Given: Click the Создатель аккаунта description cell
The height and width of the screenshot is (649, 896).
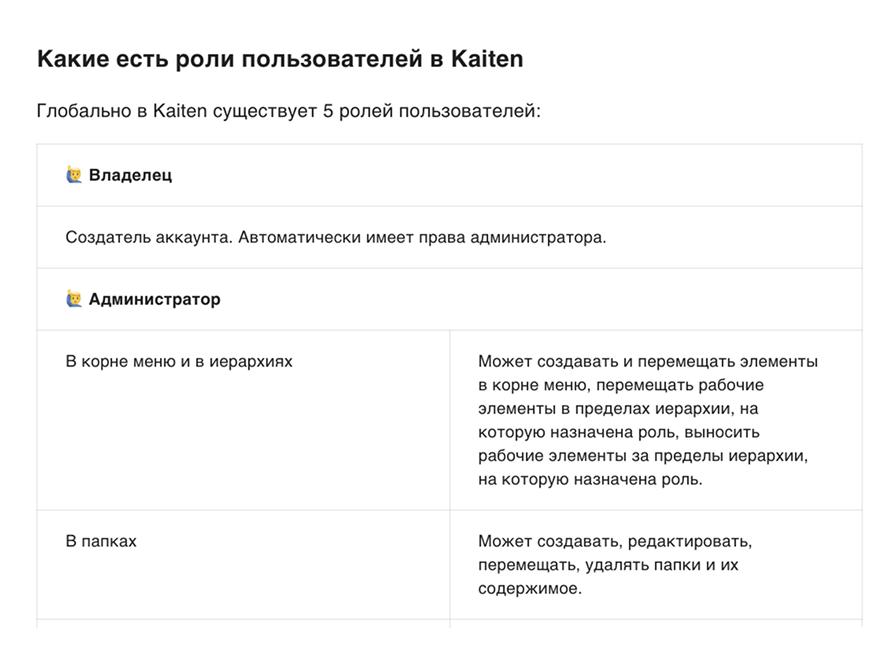Looking at the screenshot, I should (449, 237).
